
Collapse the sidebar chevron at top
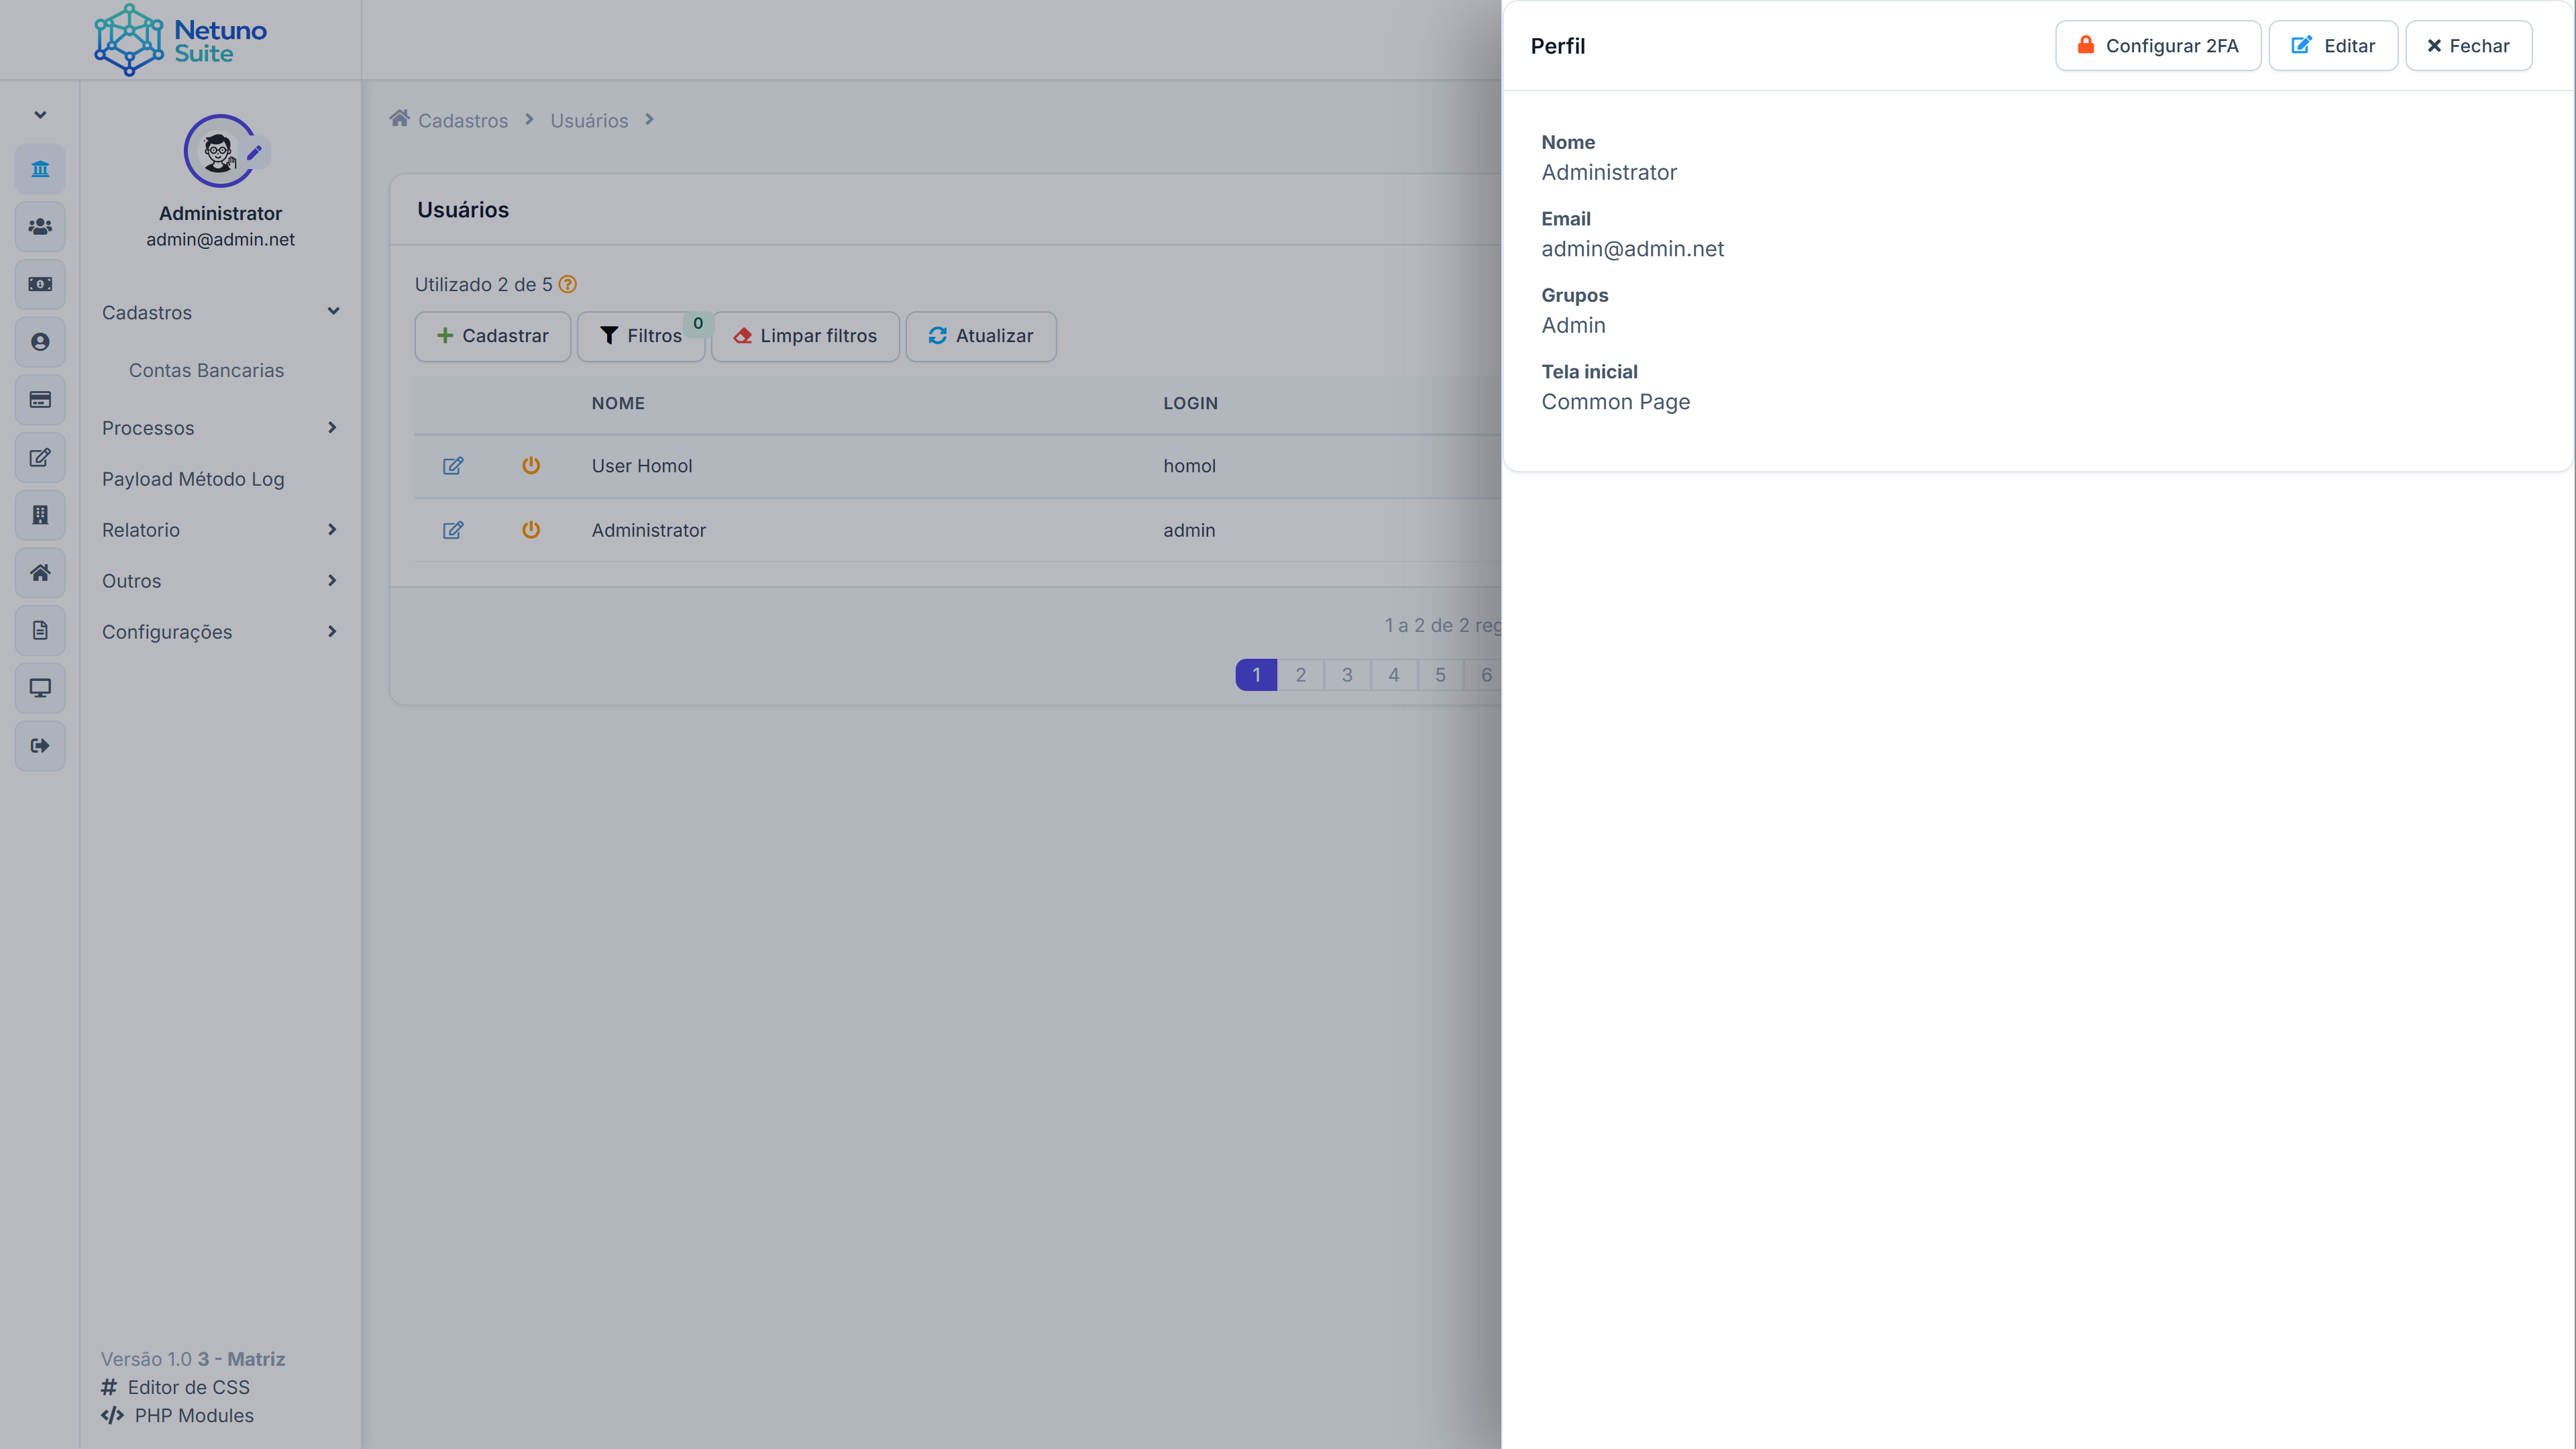40,115
